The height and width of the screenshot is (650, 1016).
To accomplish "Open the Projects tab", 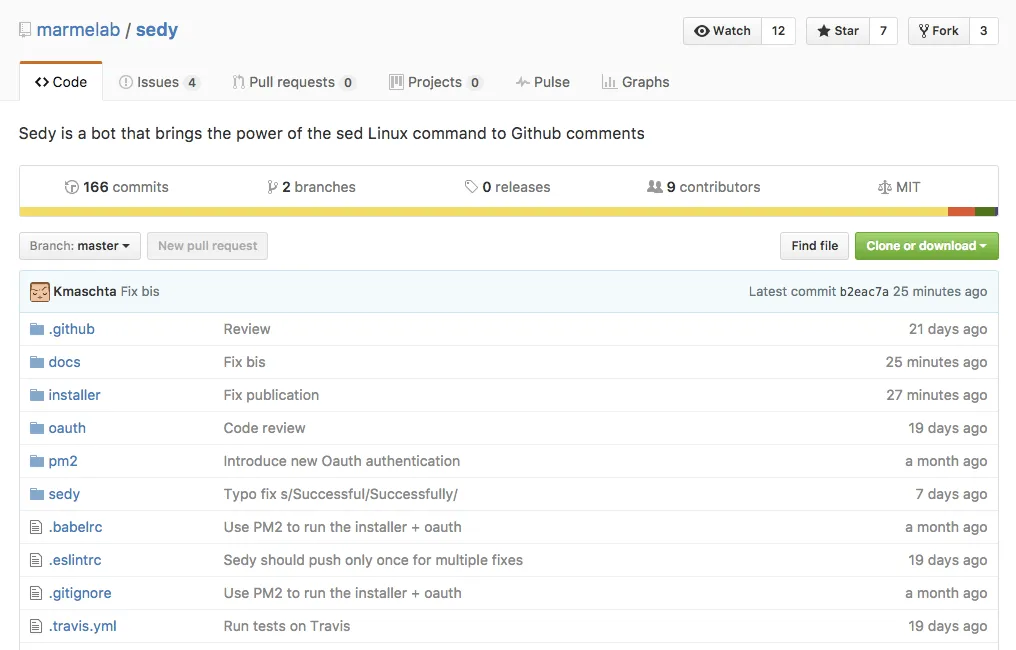I will pyautogui.click(x=435, y=82).
